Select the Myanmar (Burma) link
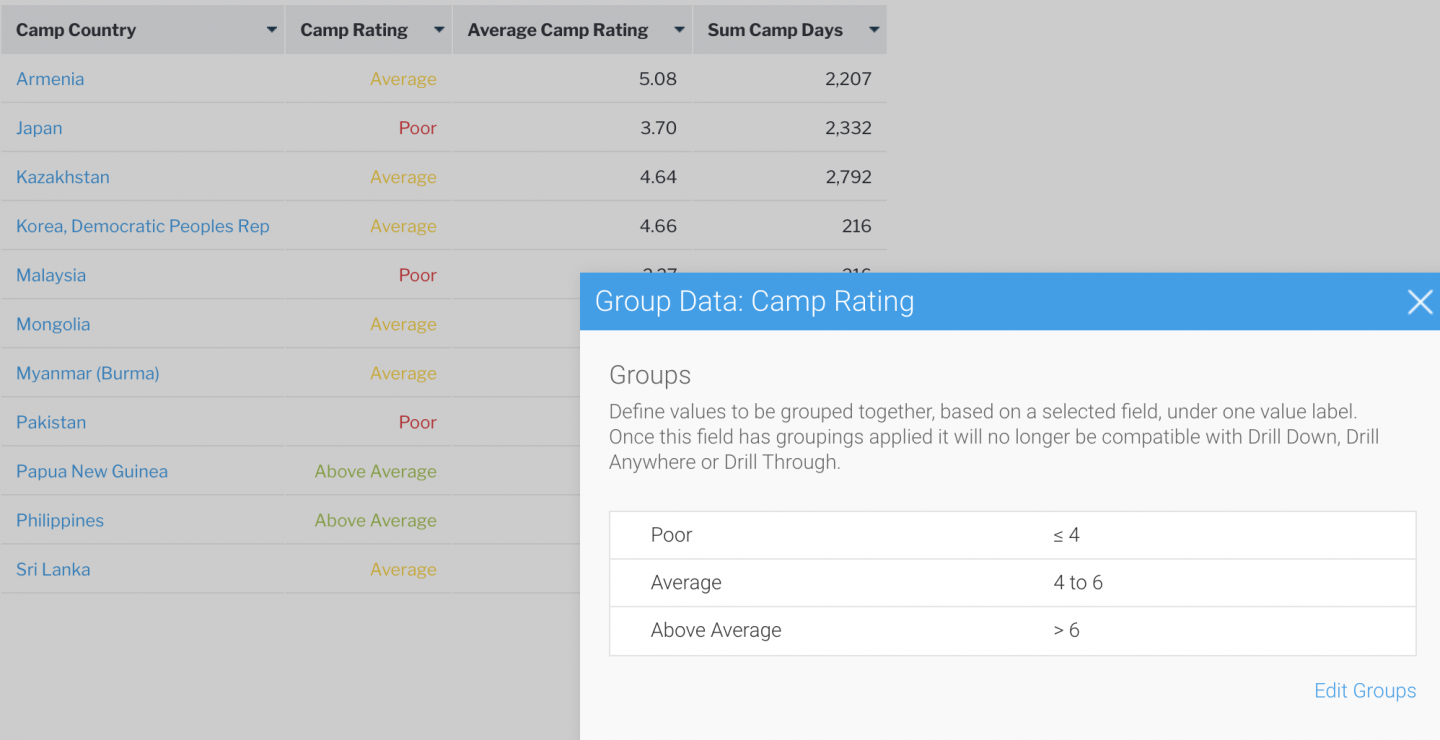1440x740 pixels. click(87, 373)
